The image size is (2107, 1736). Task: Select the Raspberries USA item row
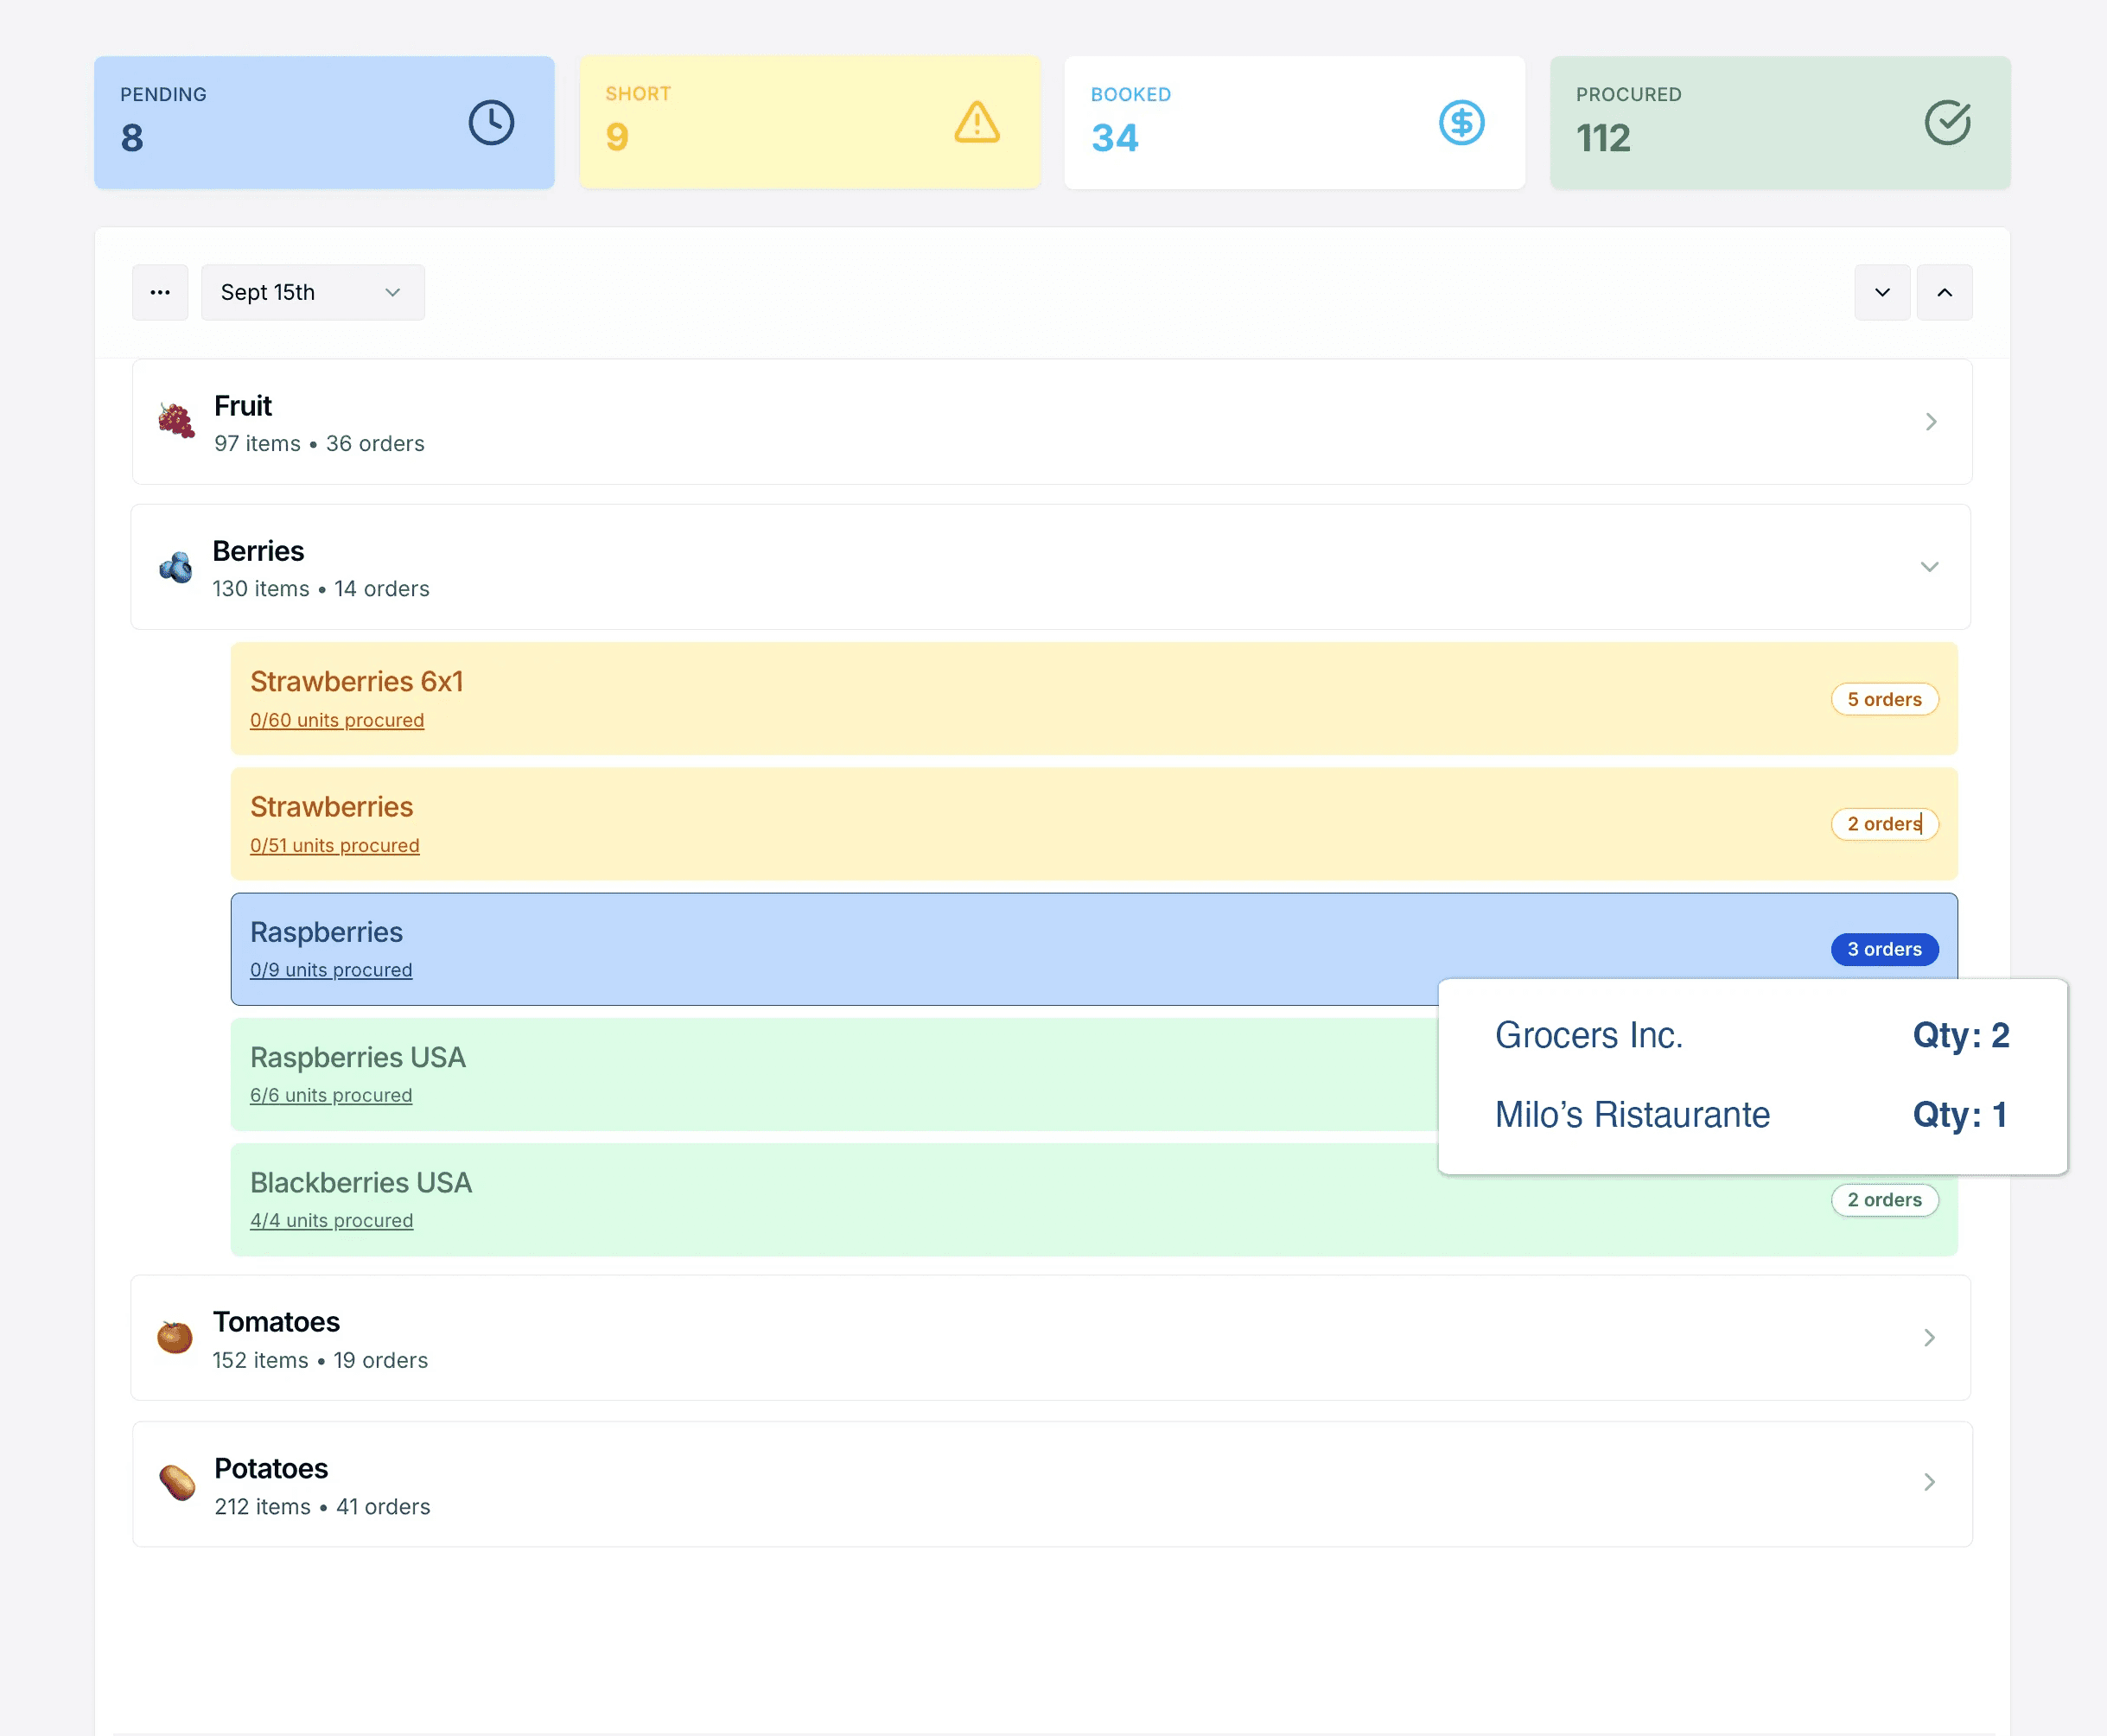(800, 1074)
